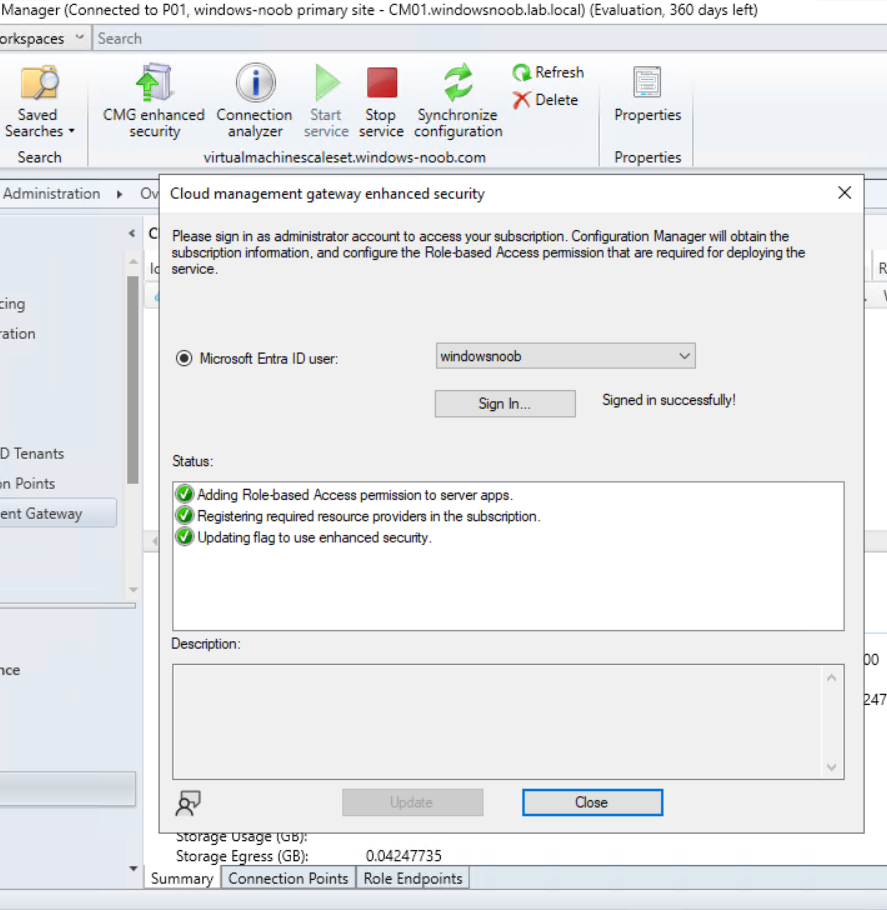Click the Storage Egress value 0.04247735
Image resolution: width=887 pixels, height=910 pixels.
(x=403, y=856)
